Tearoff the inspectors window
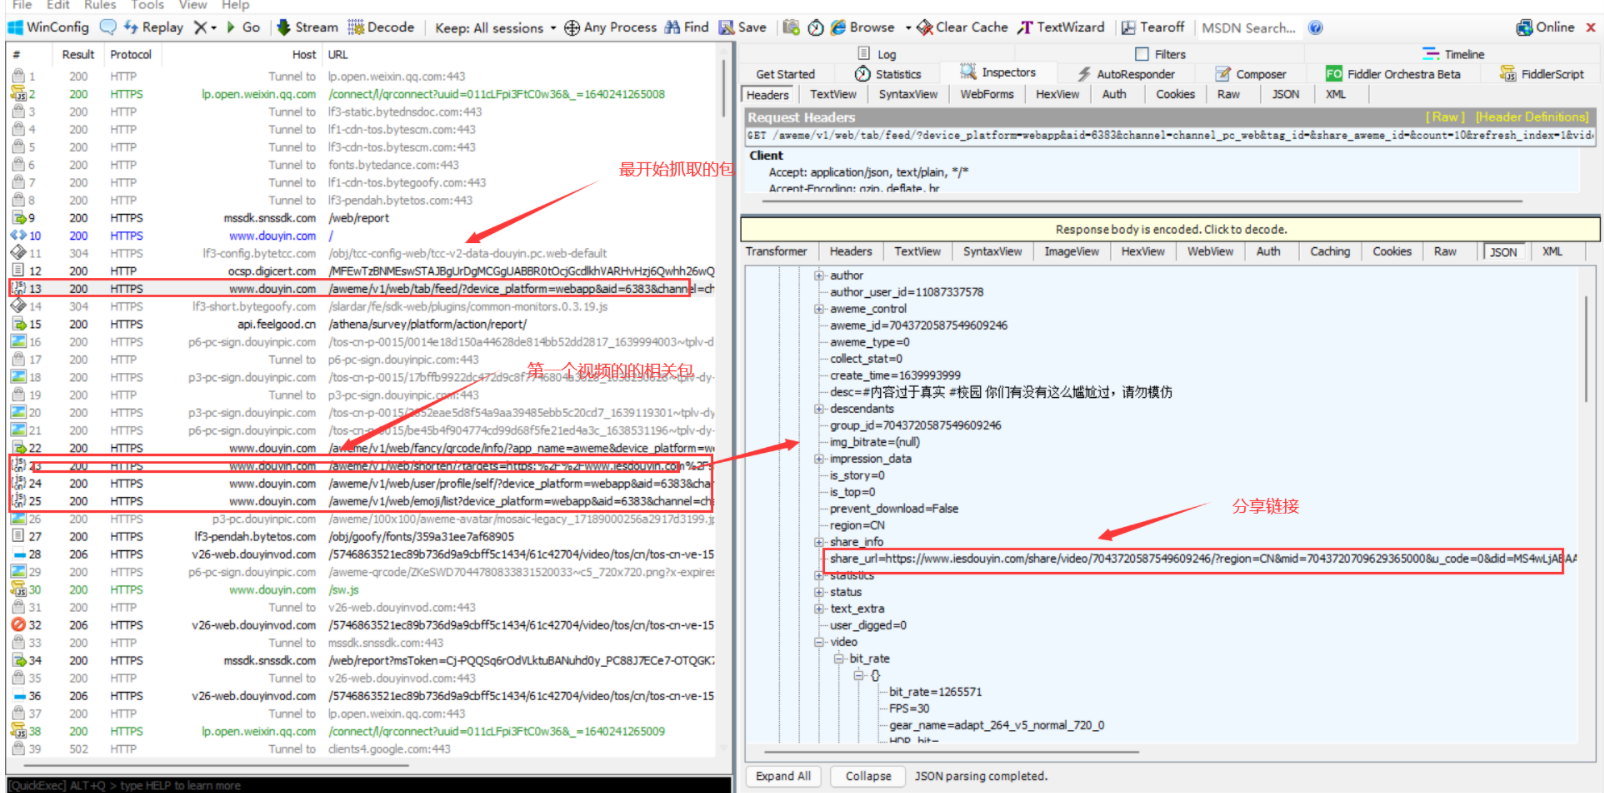Screen dimensions: 1604x793 pos(1152,27)
